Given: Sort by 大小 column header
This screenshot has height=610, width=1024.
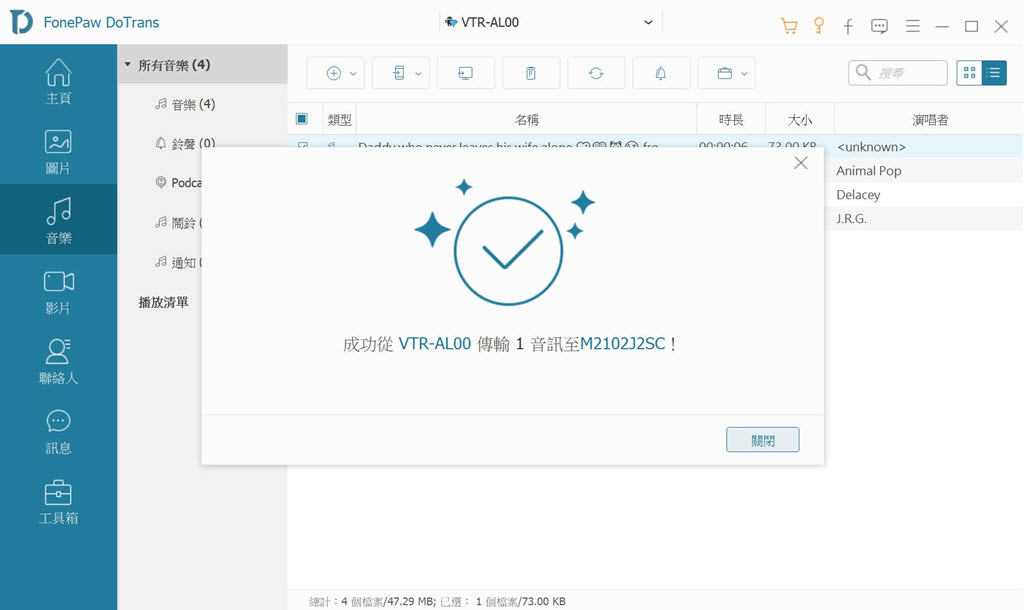Looking at the screenshot, I should click(x=799, y=120).
